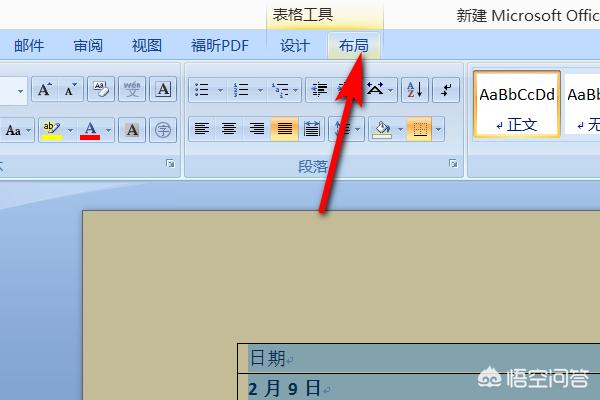
Task: Click the Shading paint bucket icon
Action: 383,129
